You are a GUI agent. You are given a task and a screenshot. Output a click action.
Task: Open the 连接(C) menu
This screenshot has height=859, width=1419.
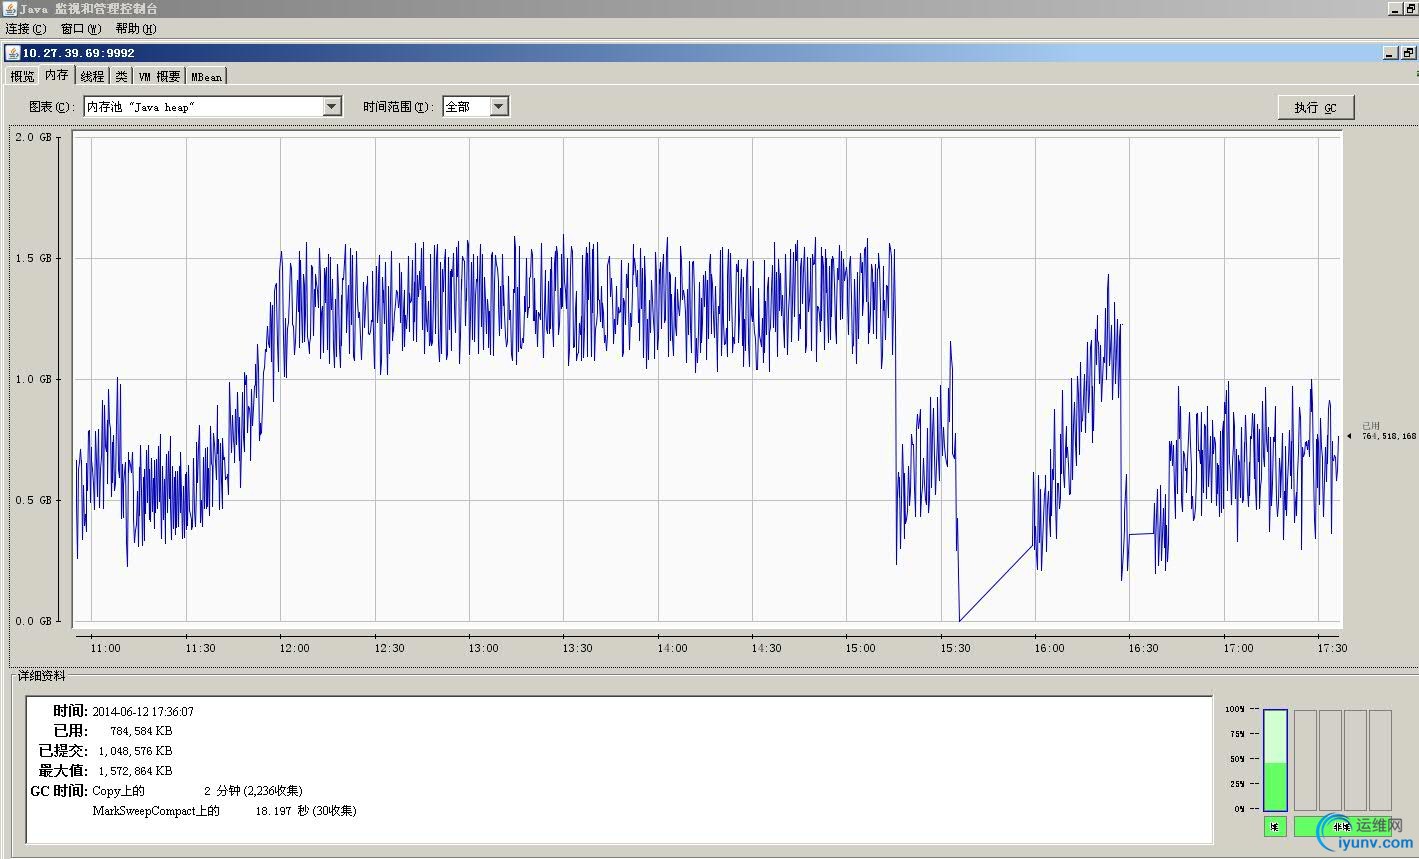pos(26,29)
